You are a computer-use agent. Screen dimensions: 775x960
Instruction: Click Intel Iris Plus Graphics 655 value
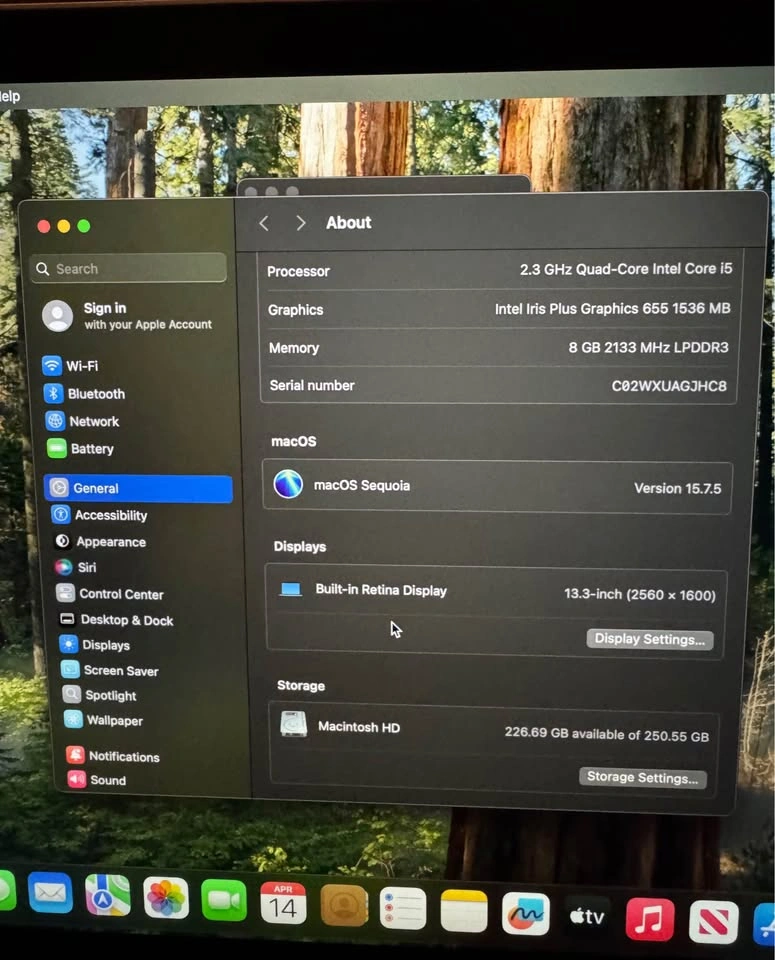point(612,309)
